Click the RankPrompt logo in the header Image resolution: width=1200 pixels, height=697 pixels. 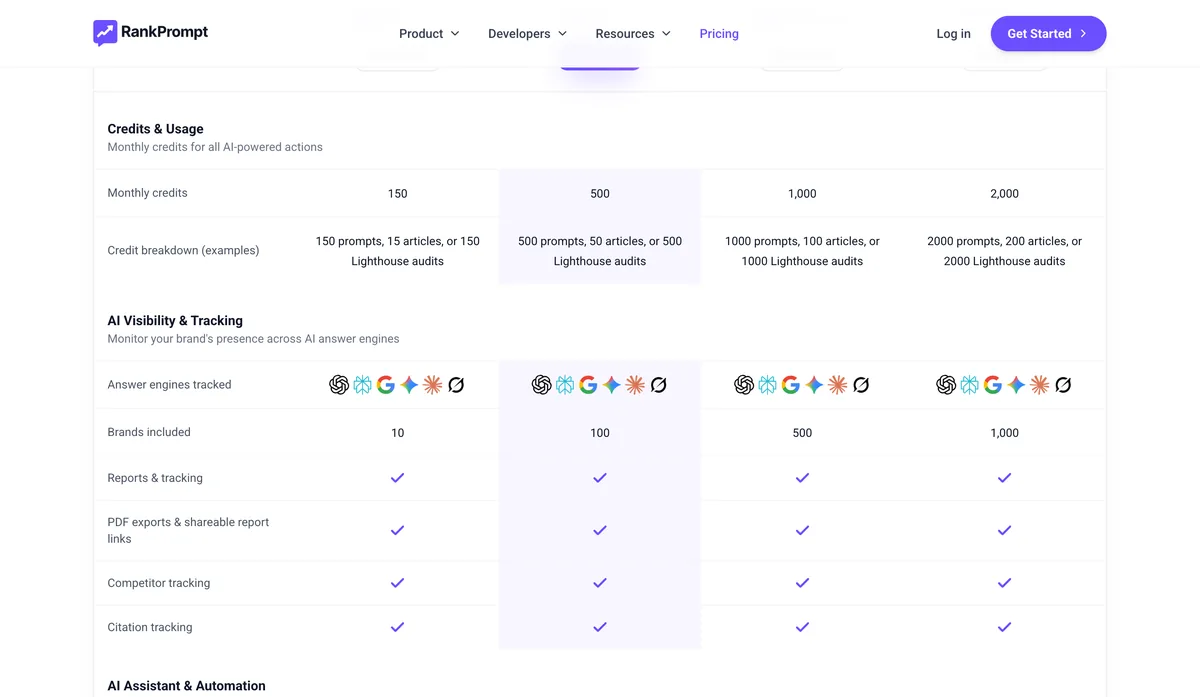pyautogui.click(x=151, y=32)
